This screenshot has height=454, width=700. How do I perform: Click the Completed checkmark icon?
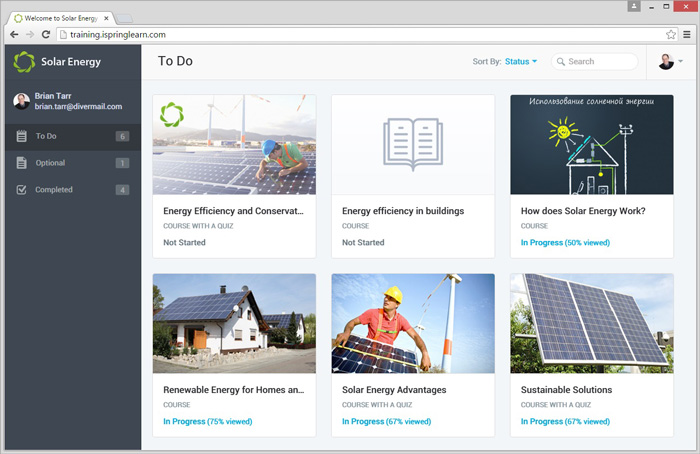(21, 190)
